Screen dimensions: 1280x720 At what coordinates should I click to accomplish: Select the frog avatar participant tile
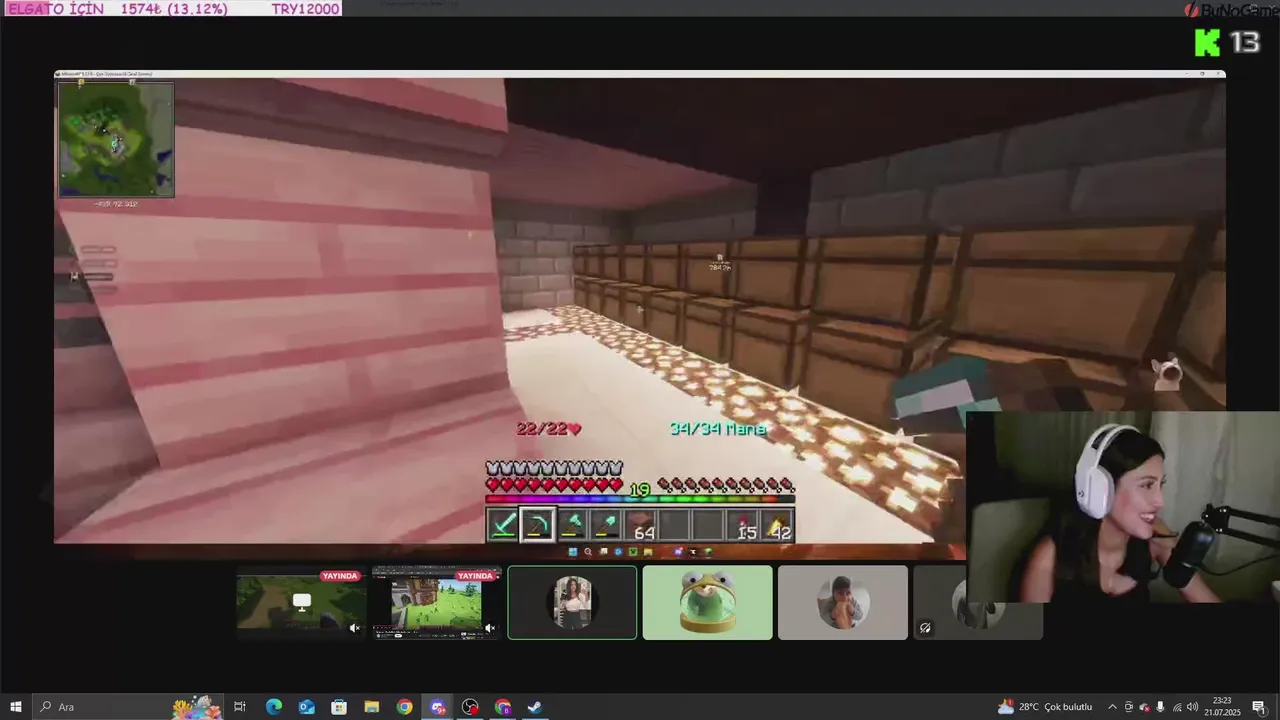point(707,602)
